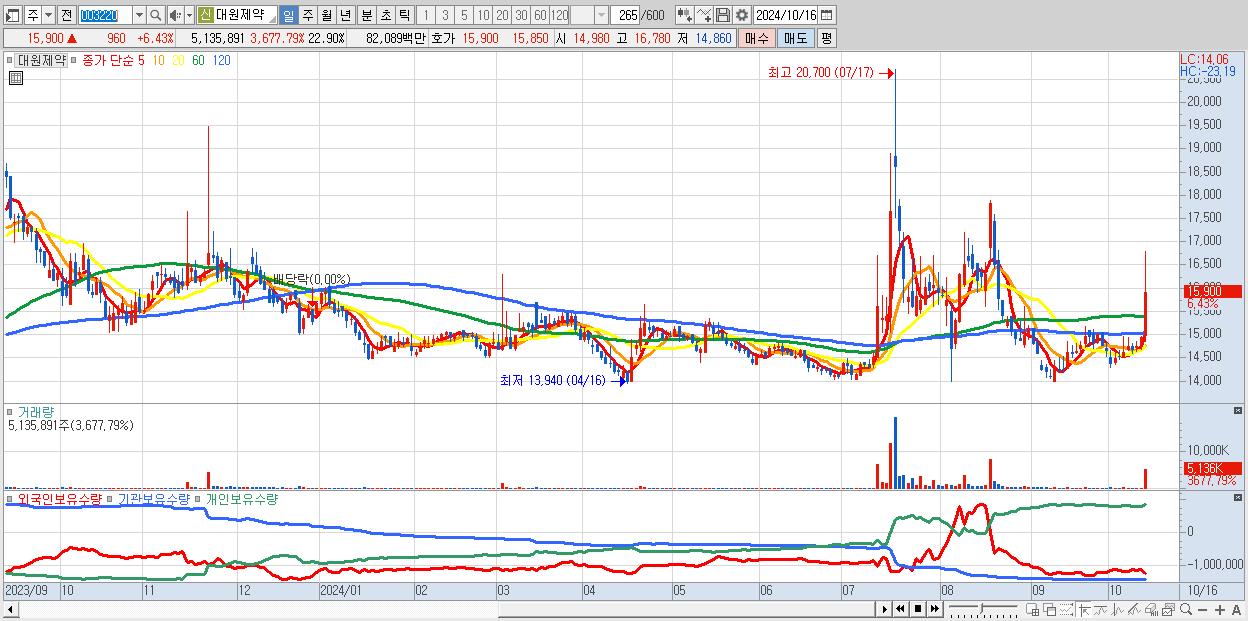Switch to 년 yearly chart period

click(x=345, y=15)
